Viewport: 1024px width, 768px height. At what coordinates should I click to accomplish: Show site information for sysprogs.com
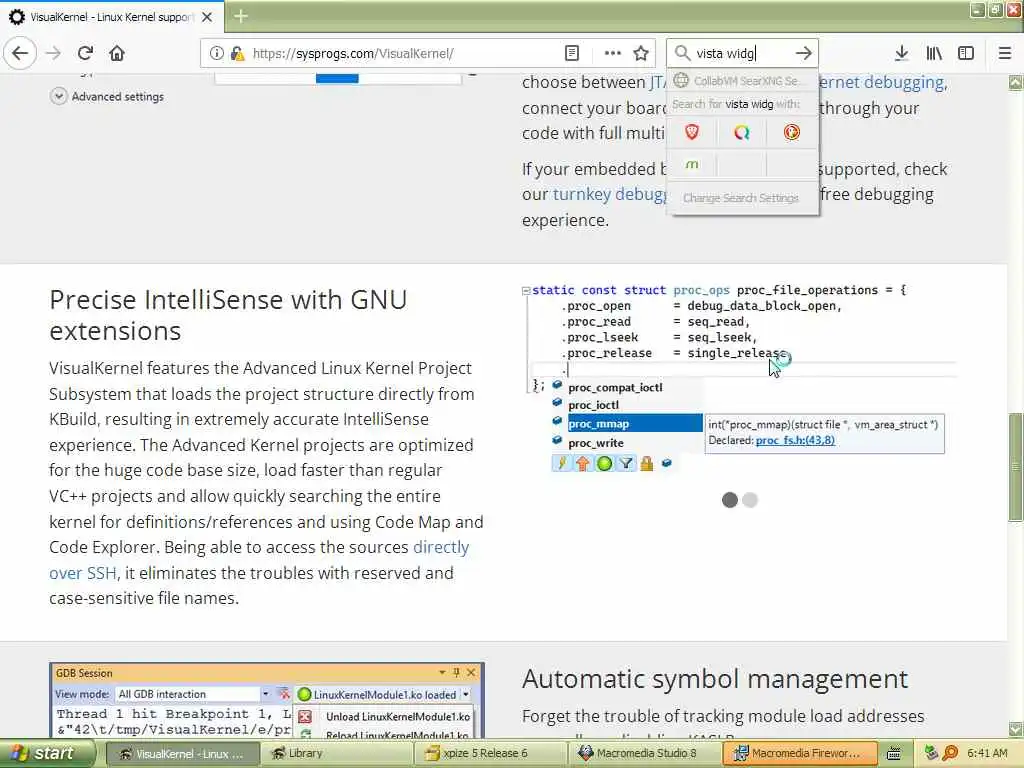pyautogui.click(x=216, y=53)
